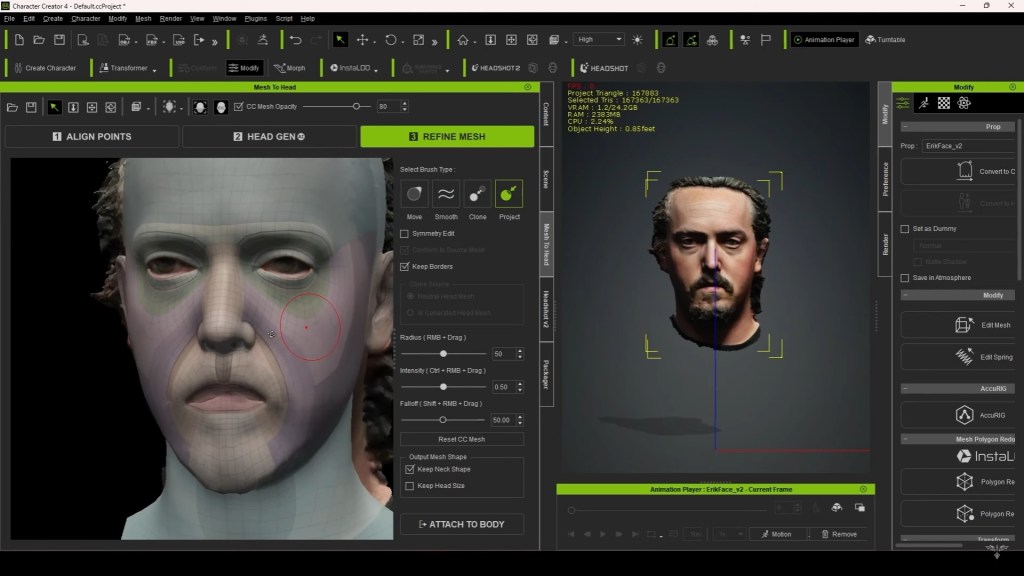Open file in Mesh To Head toolbar
Image resolution: width=1024 pixels, height=576 pixels.
[12, 107]
